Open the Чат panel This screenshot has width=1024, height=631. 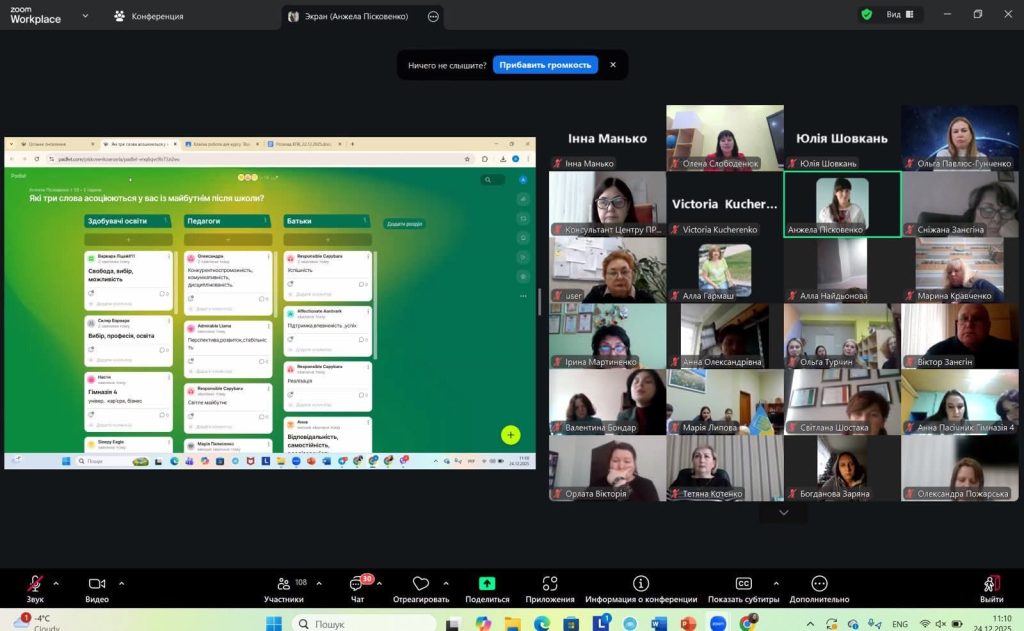[357, 584]
